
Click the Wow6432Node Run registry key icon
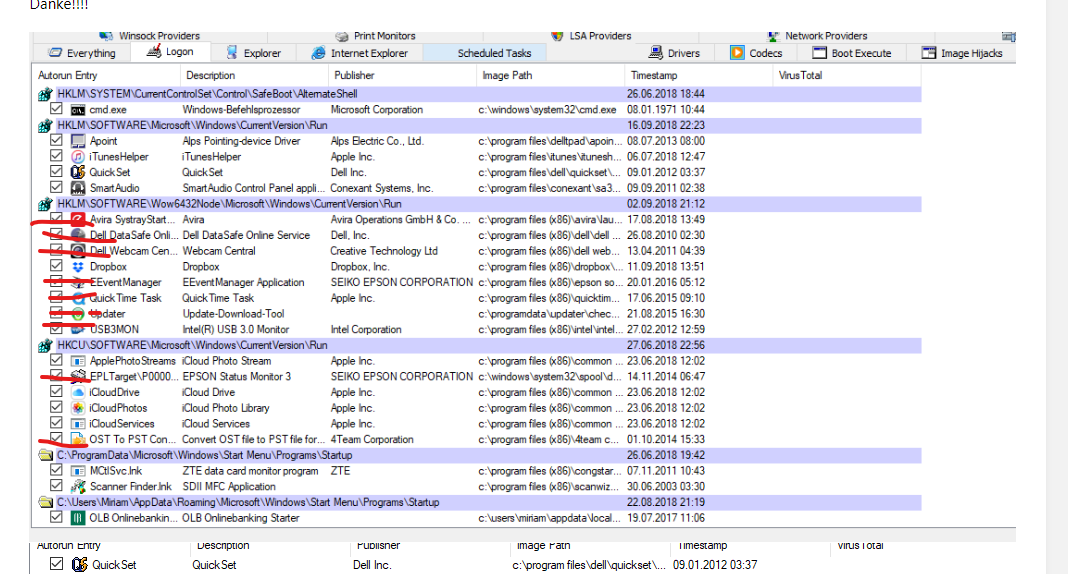(x=45, y=204)
